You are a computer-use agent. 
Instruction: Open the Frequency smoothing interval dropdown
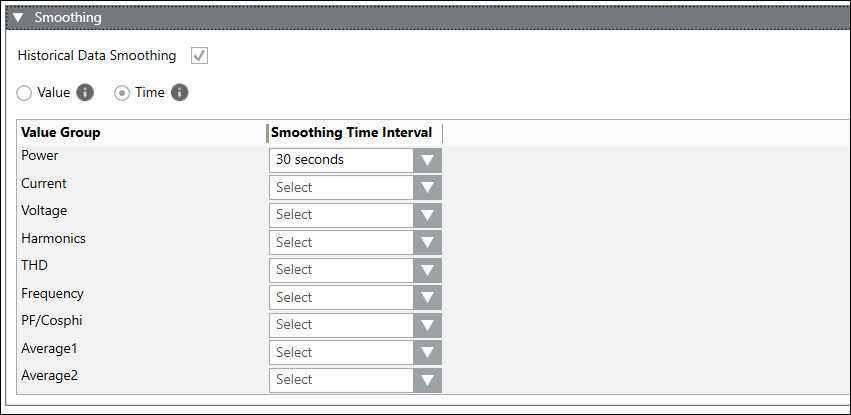[x=427, y=297]
